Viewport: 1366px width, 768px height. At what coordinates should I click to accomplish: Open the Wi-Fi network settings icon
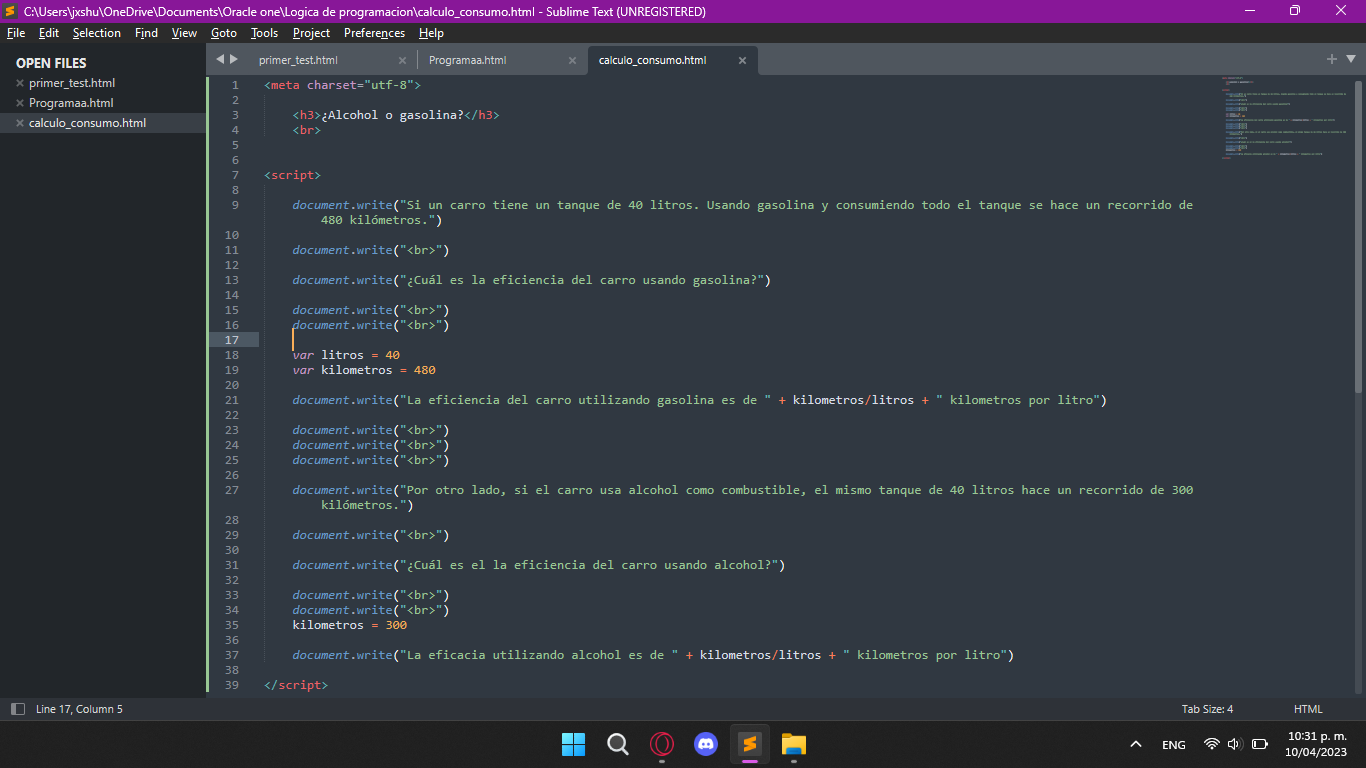pyautogui.click(x=1212, y=744)
